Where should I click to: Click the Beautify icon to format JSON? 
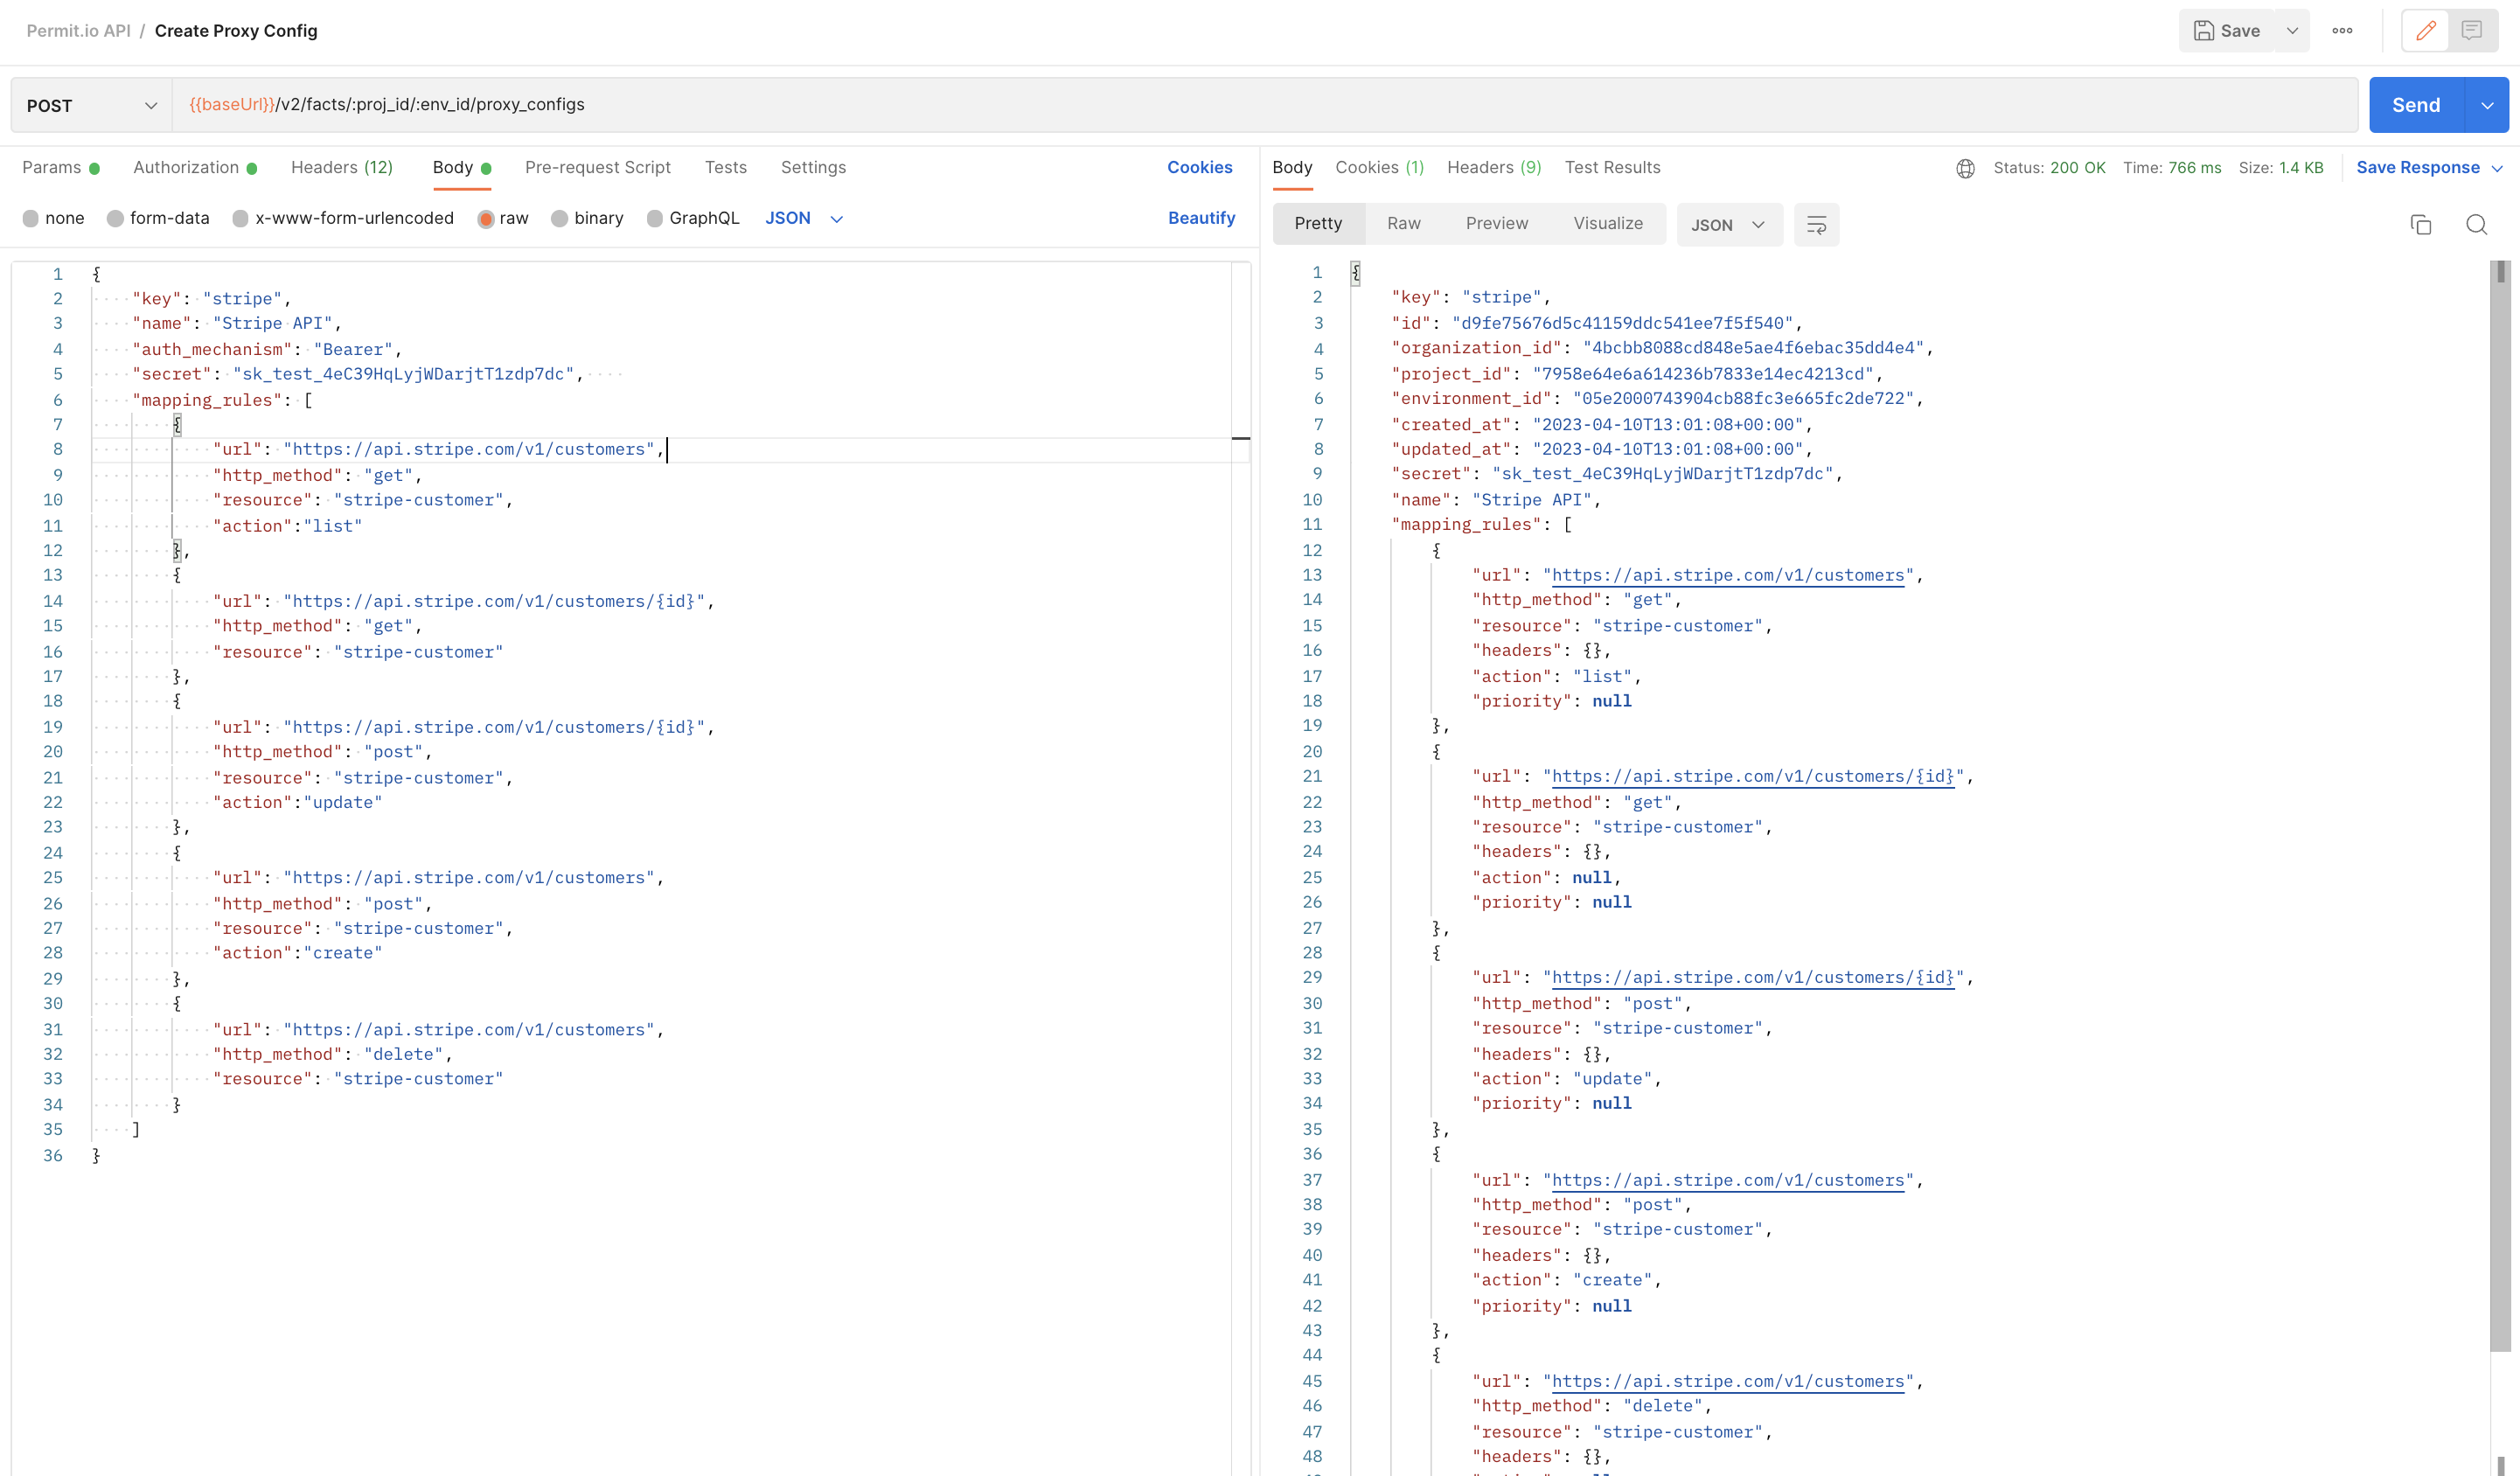coord(1200,218)
